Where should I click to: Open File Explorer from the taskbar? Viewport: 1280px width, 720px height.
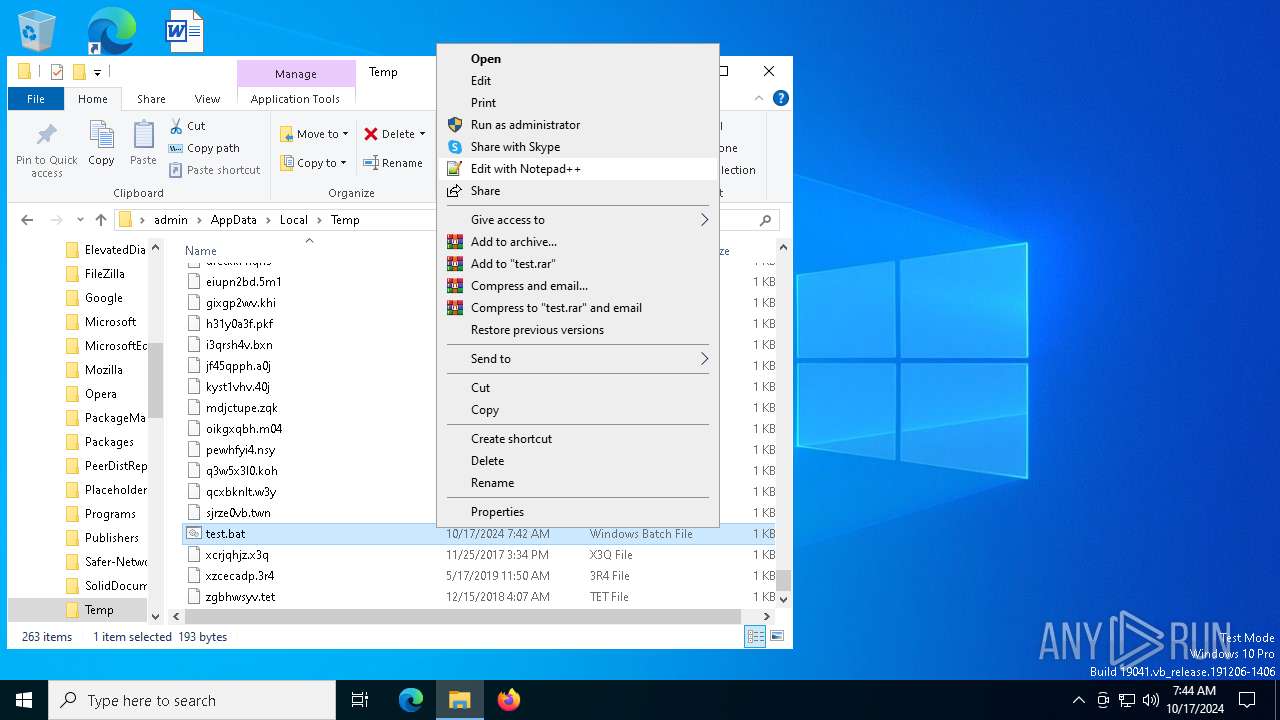460,700
